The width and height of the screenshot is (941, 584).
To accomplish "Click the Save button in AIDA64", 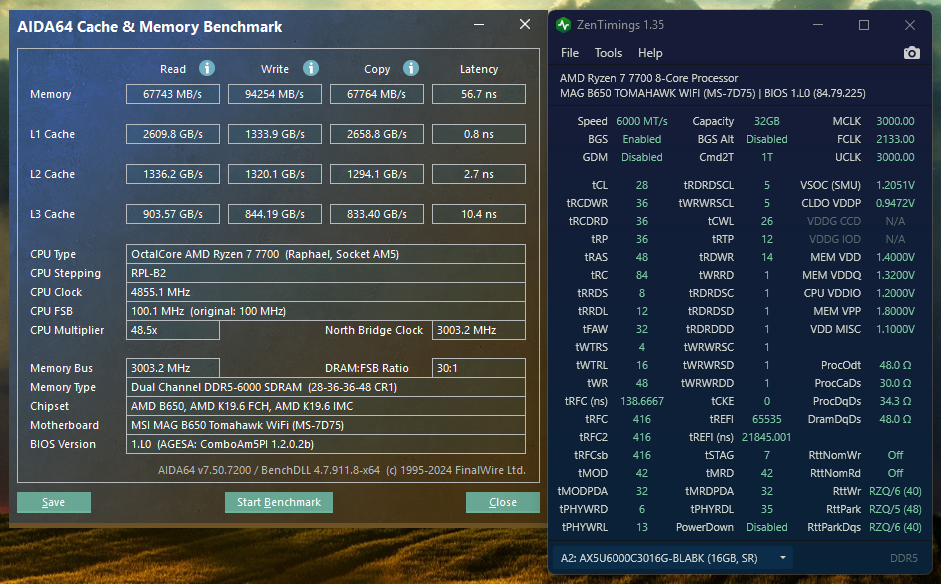I will 54,502.
